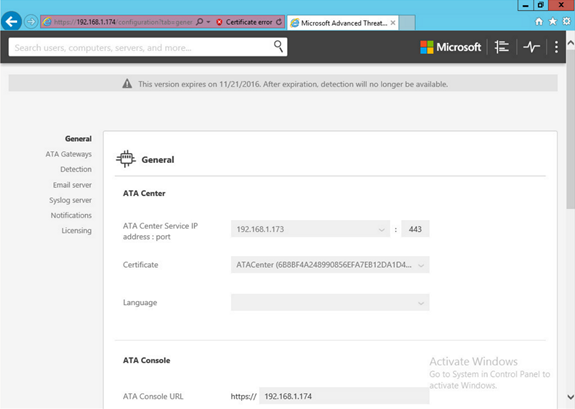The width and height of the screenshot is (575, 409).
Task: Click the Microsoft logo
Action: pyautogui.click(x=450, y=47)
